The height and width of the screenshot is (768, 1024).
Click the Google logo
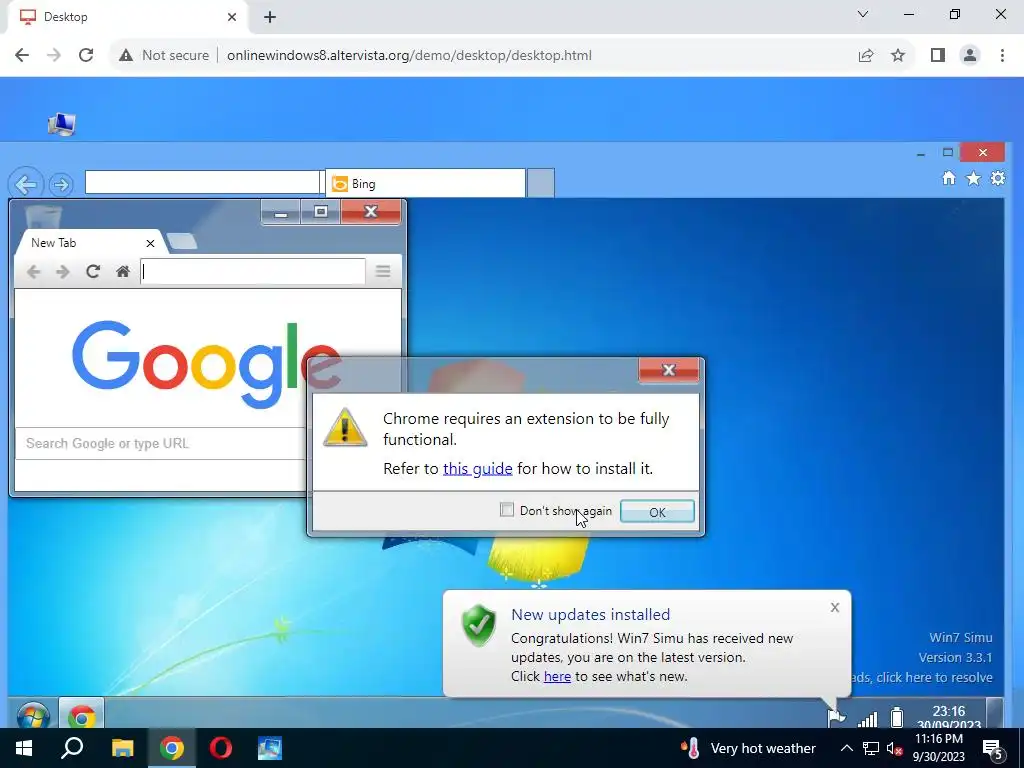coord(206,363)
